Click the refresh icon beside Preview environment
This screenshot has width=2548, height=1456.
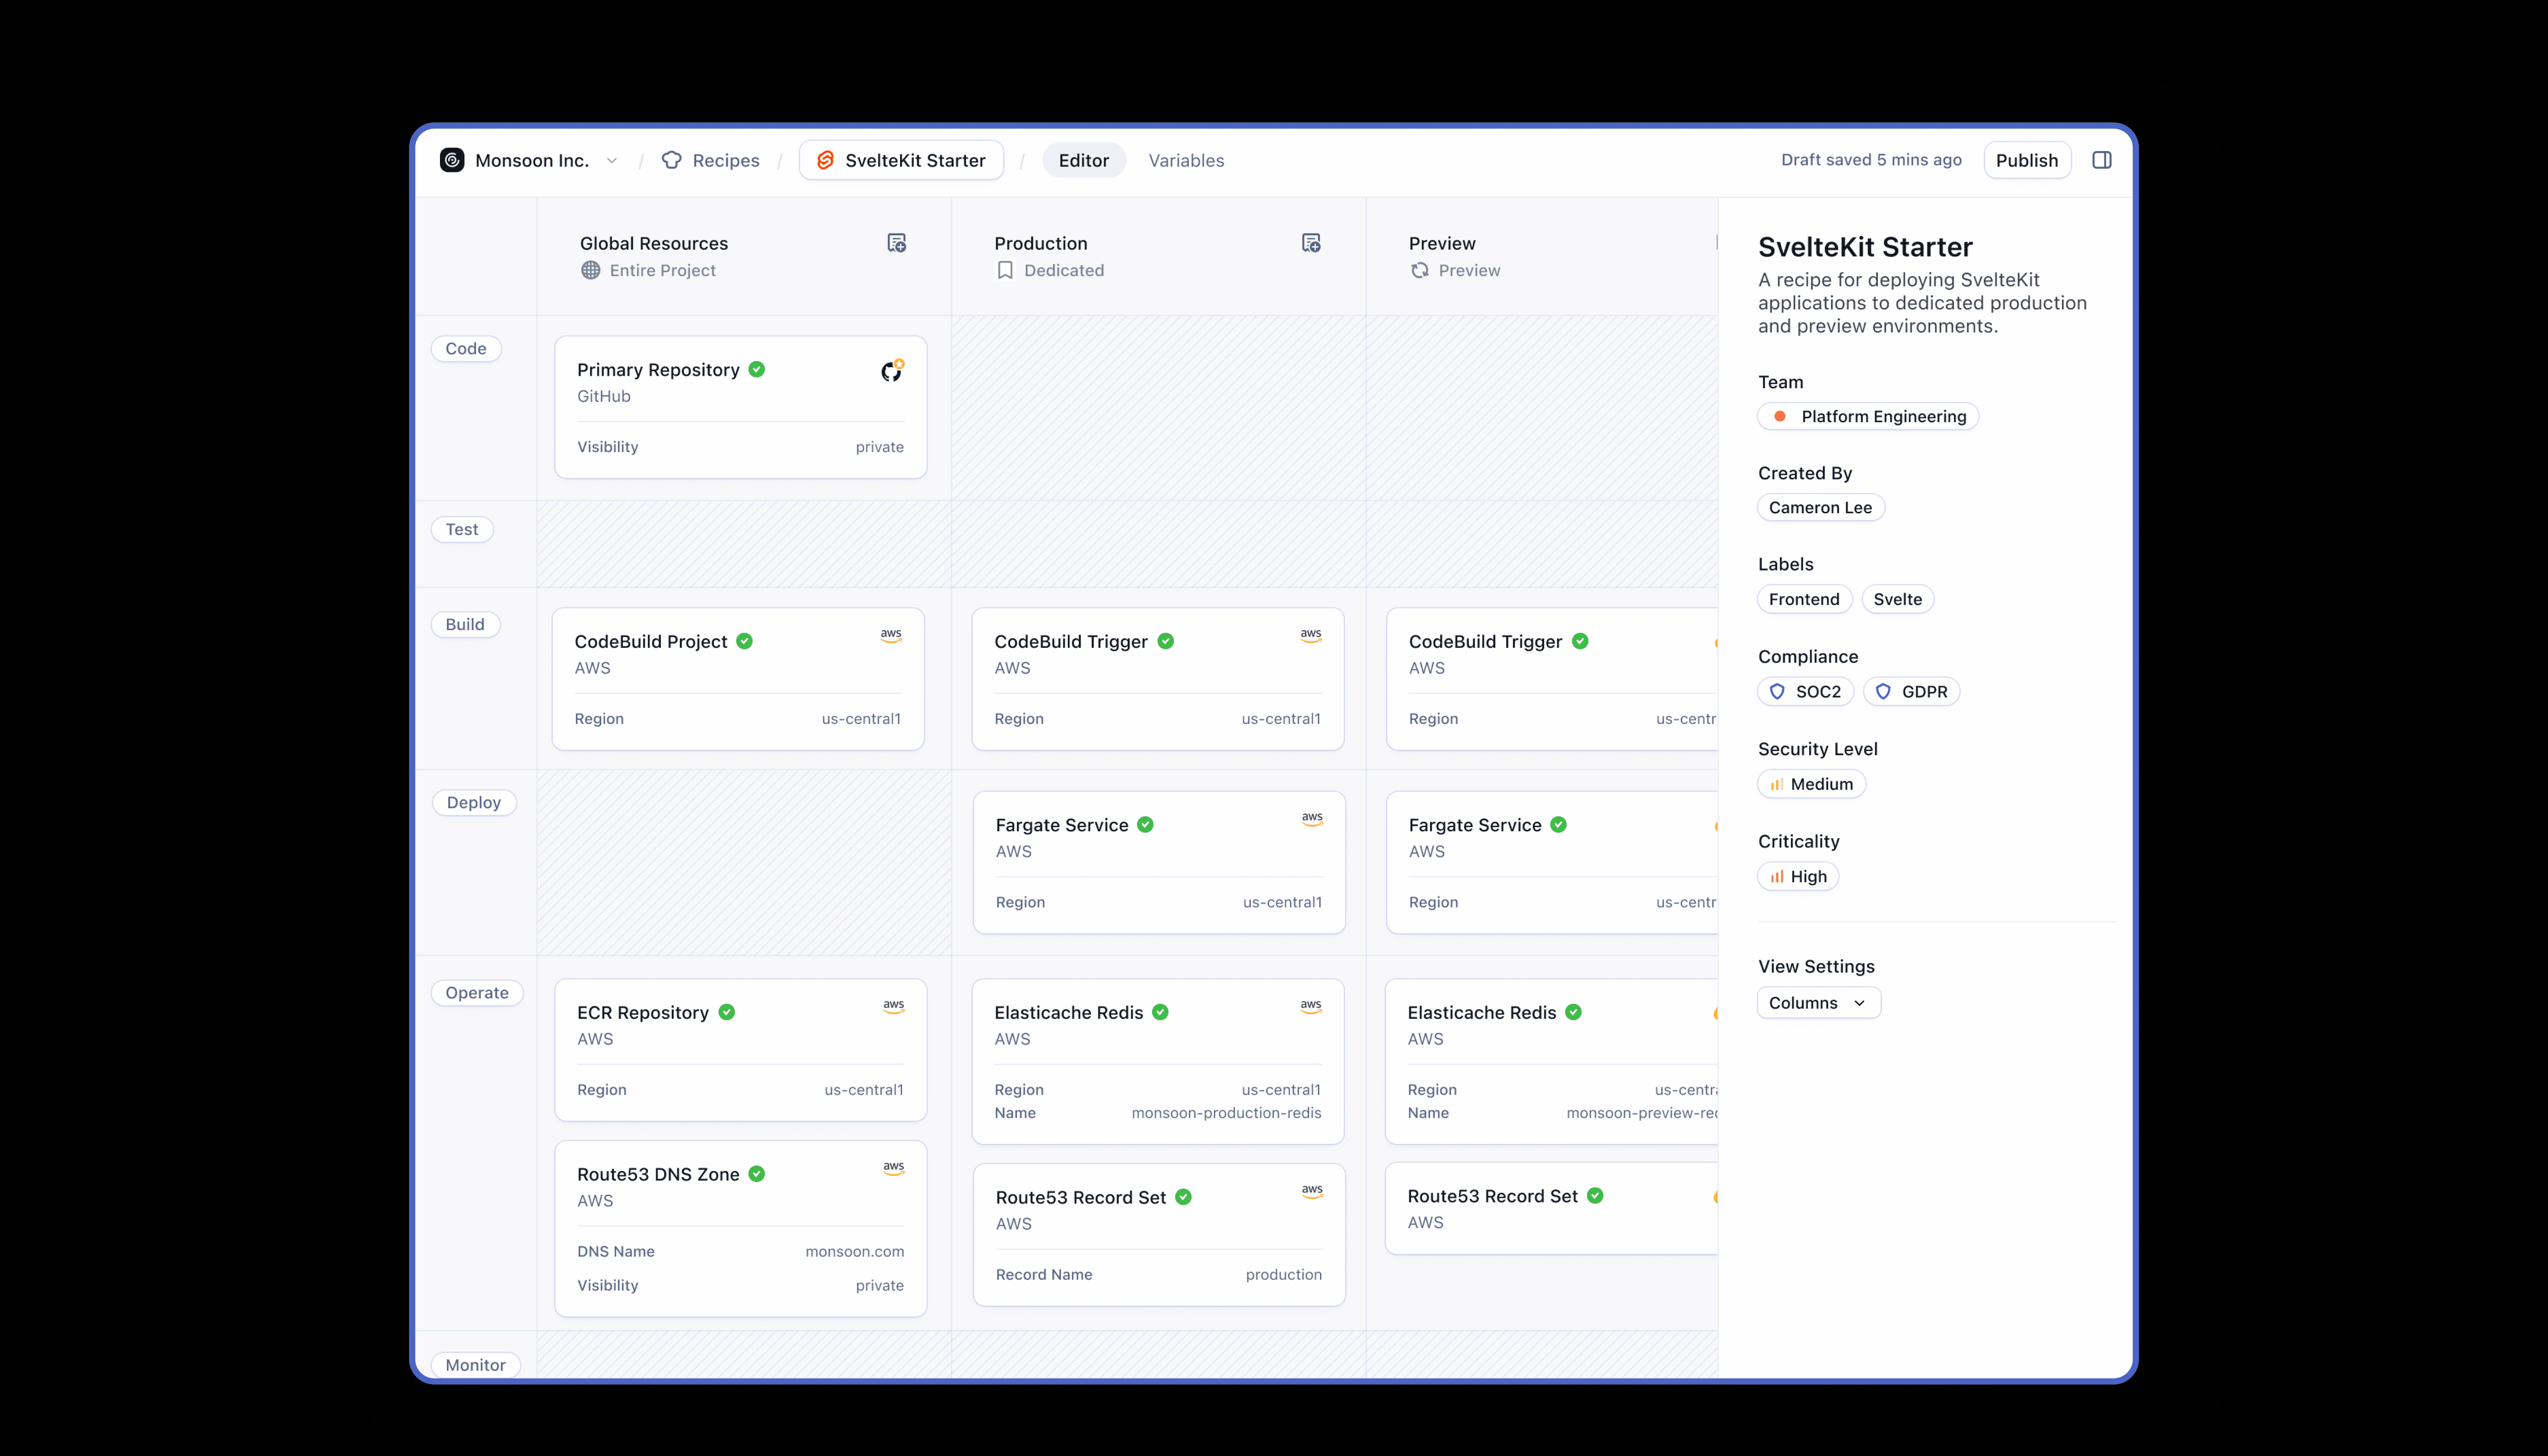pyautogui.click(x=1420, y=270)
